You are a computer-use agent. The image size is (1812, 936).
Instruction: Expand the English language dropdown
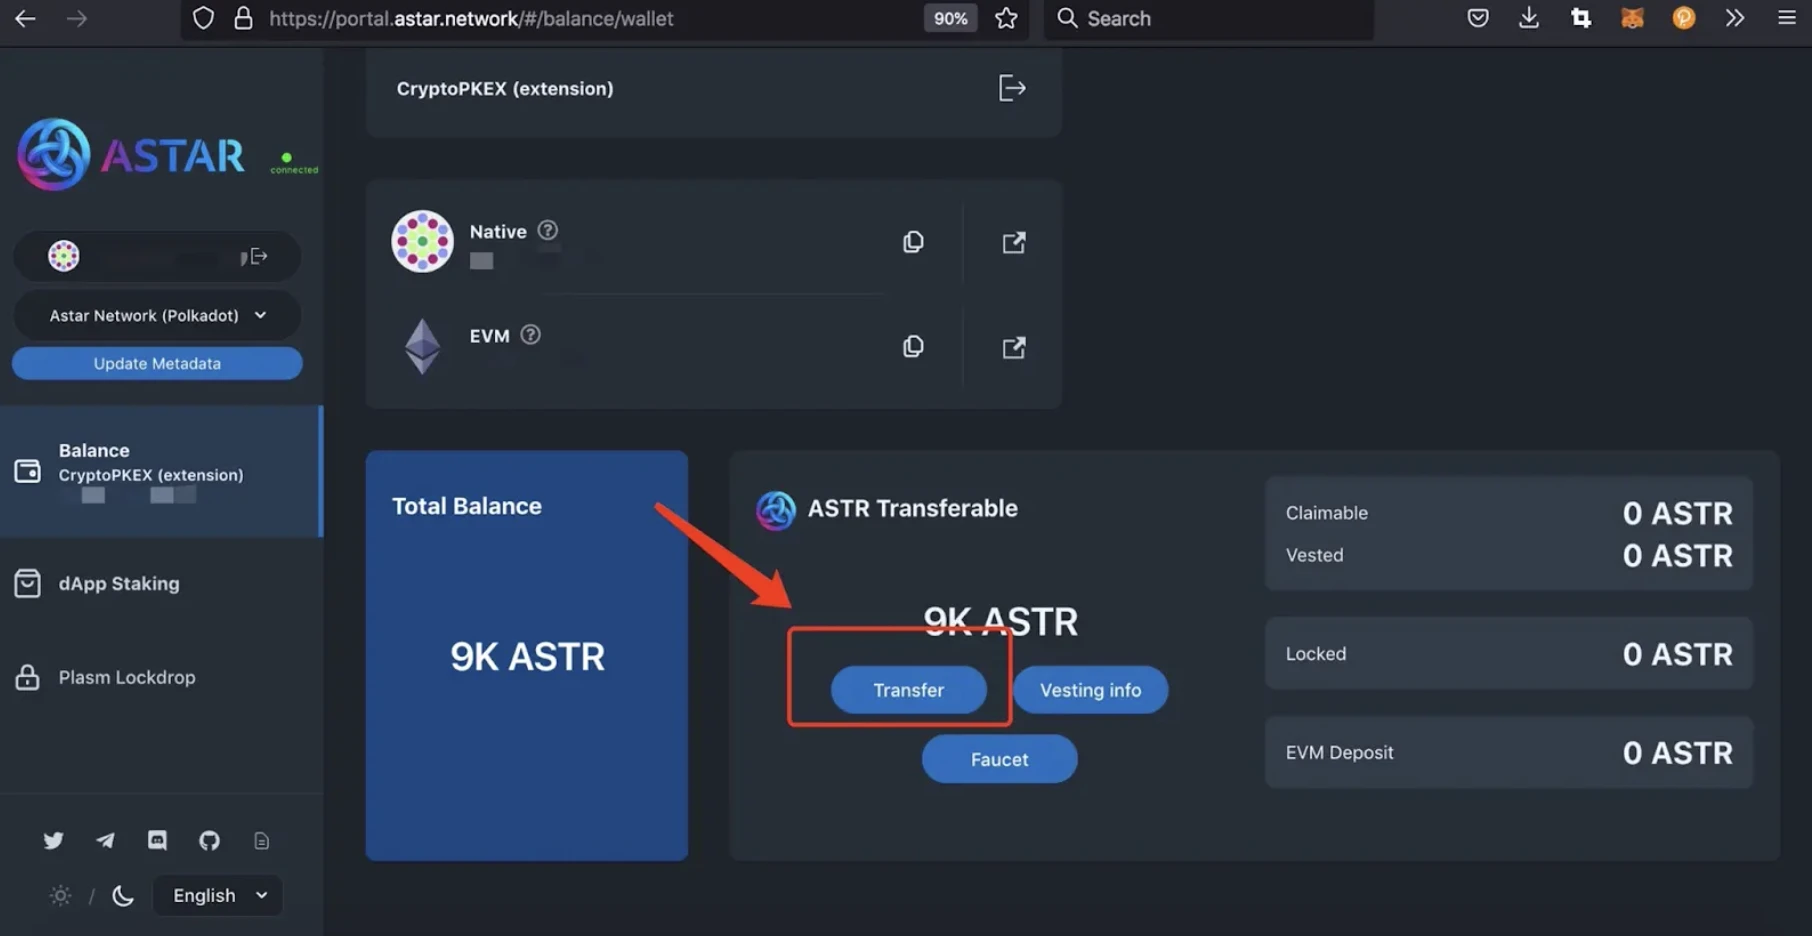[218, 896]
